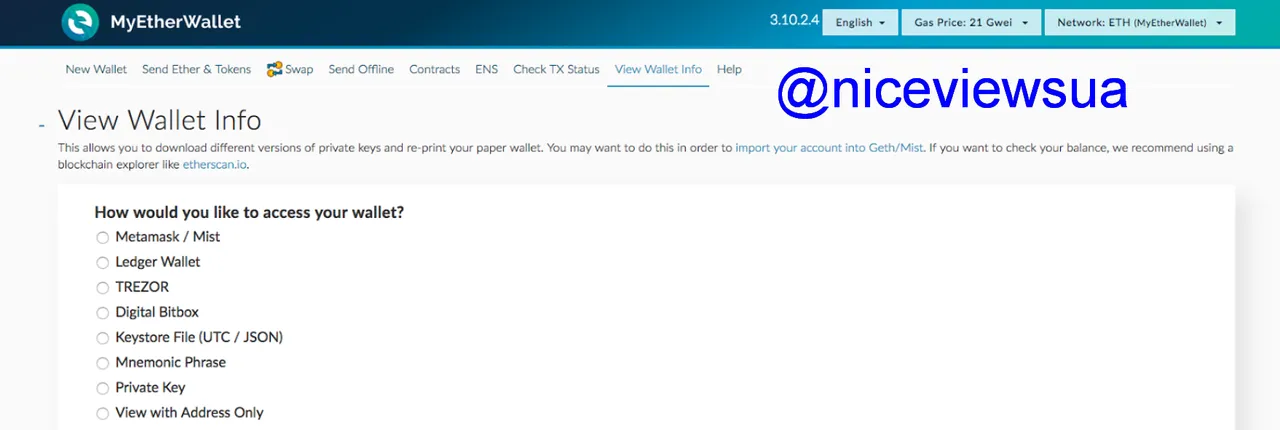Select Keystore File (UTC / JSON) option

tap(102, 338)
